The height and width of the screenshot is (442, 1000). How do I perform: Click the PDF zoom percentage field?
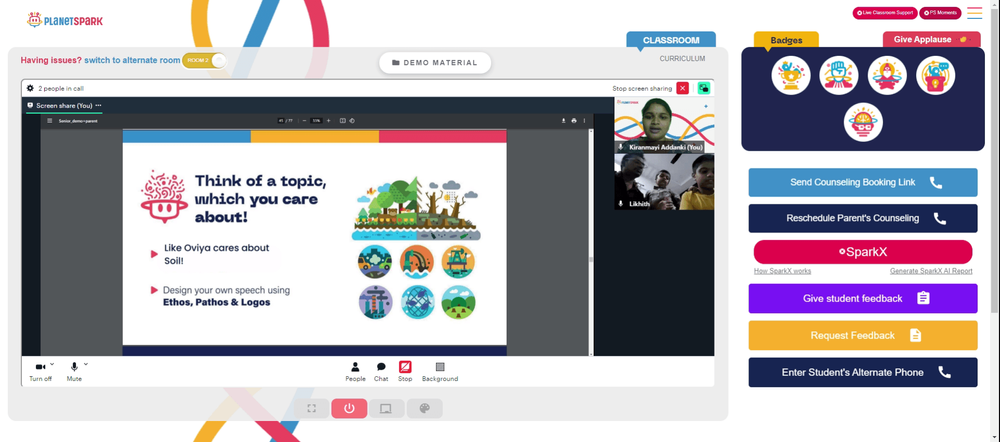coord(316,121)
